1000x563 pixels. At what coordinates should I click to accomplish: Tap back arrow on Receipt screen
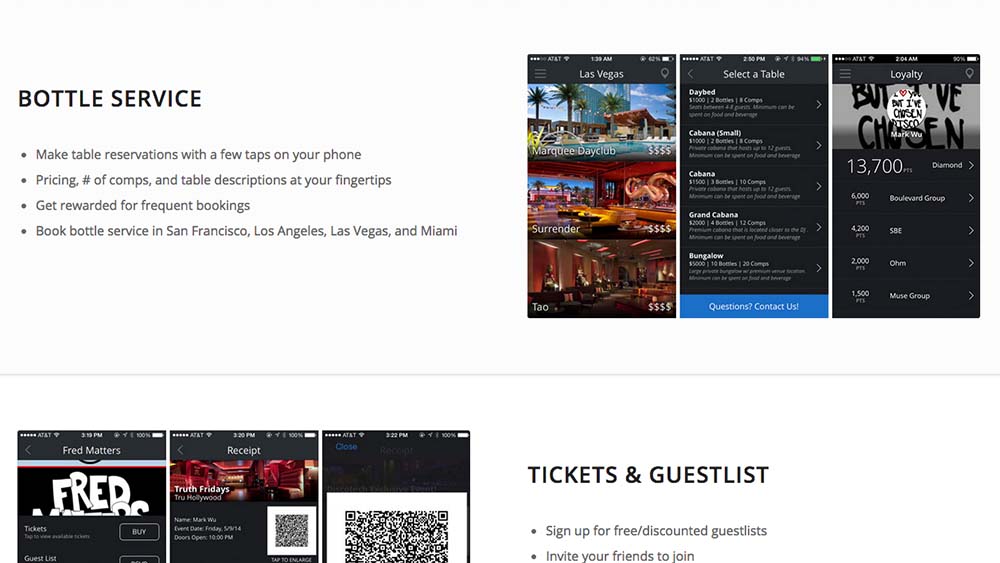pyautogui.click(x=180, y=450)
